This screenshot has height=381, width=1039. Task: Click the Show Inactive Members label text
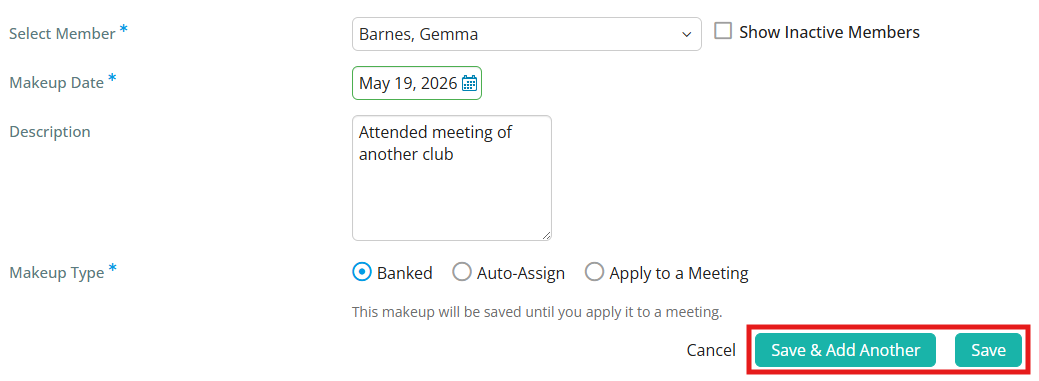829,32
